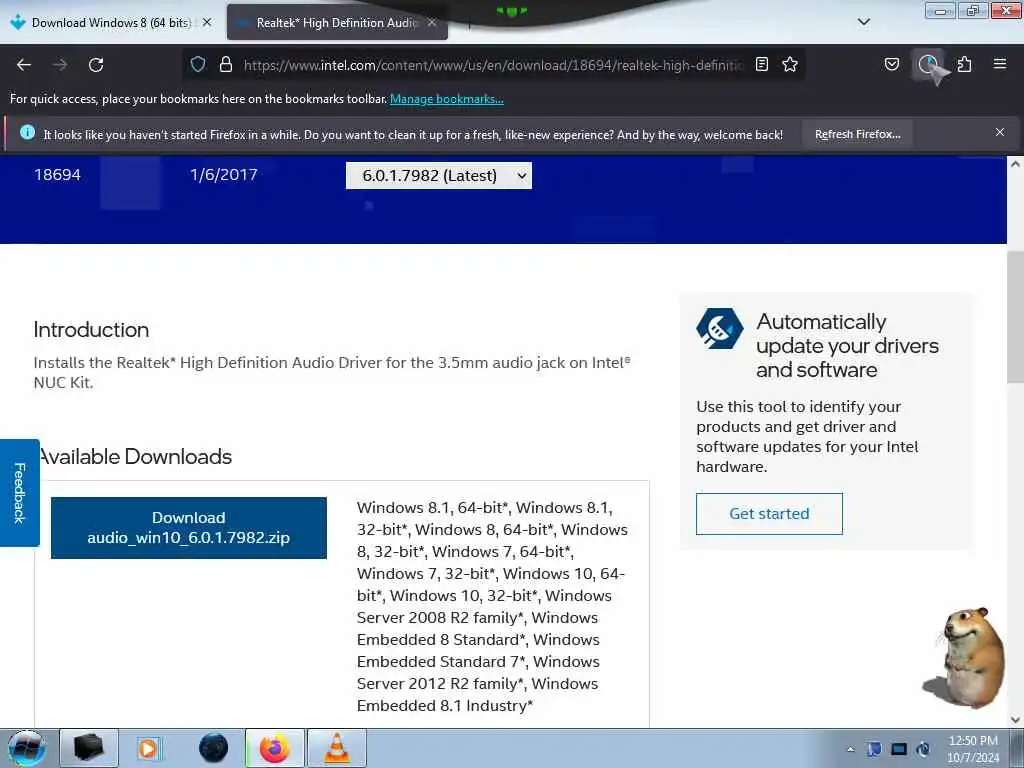Image resolution: width=1024 pixels, height=768 pixels.
Task: Open the Firefox account icon
Action: tap(928, 64)
